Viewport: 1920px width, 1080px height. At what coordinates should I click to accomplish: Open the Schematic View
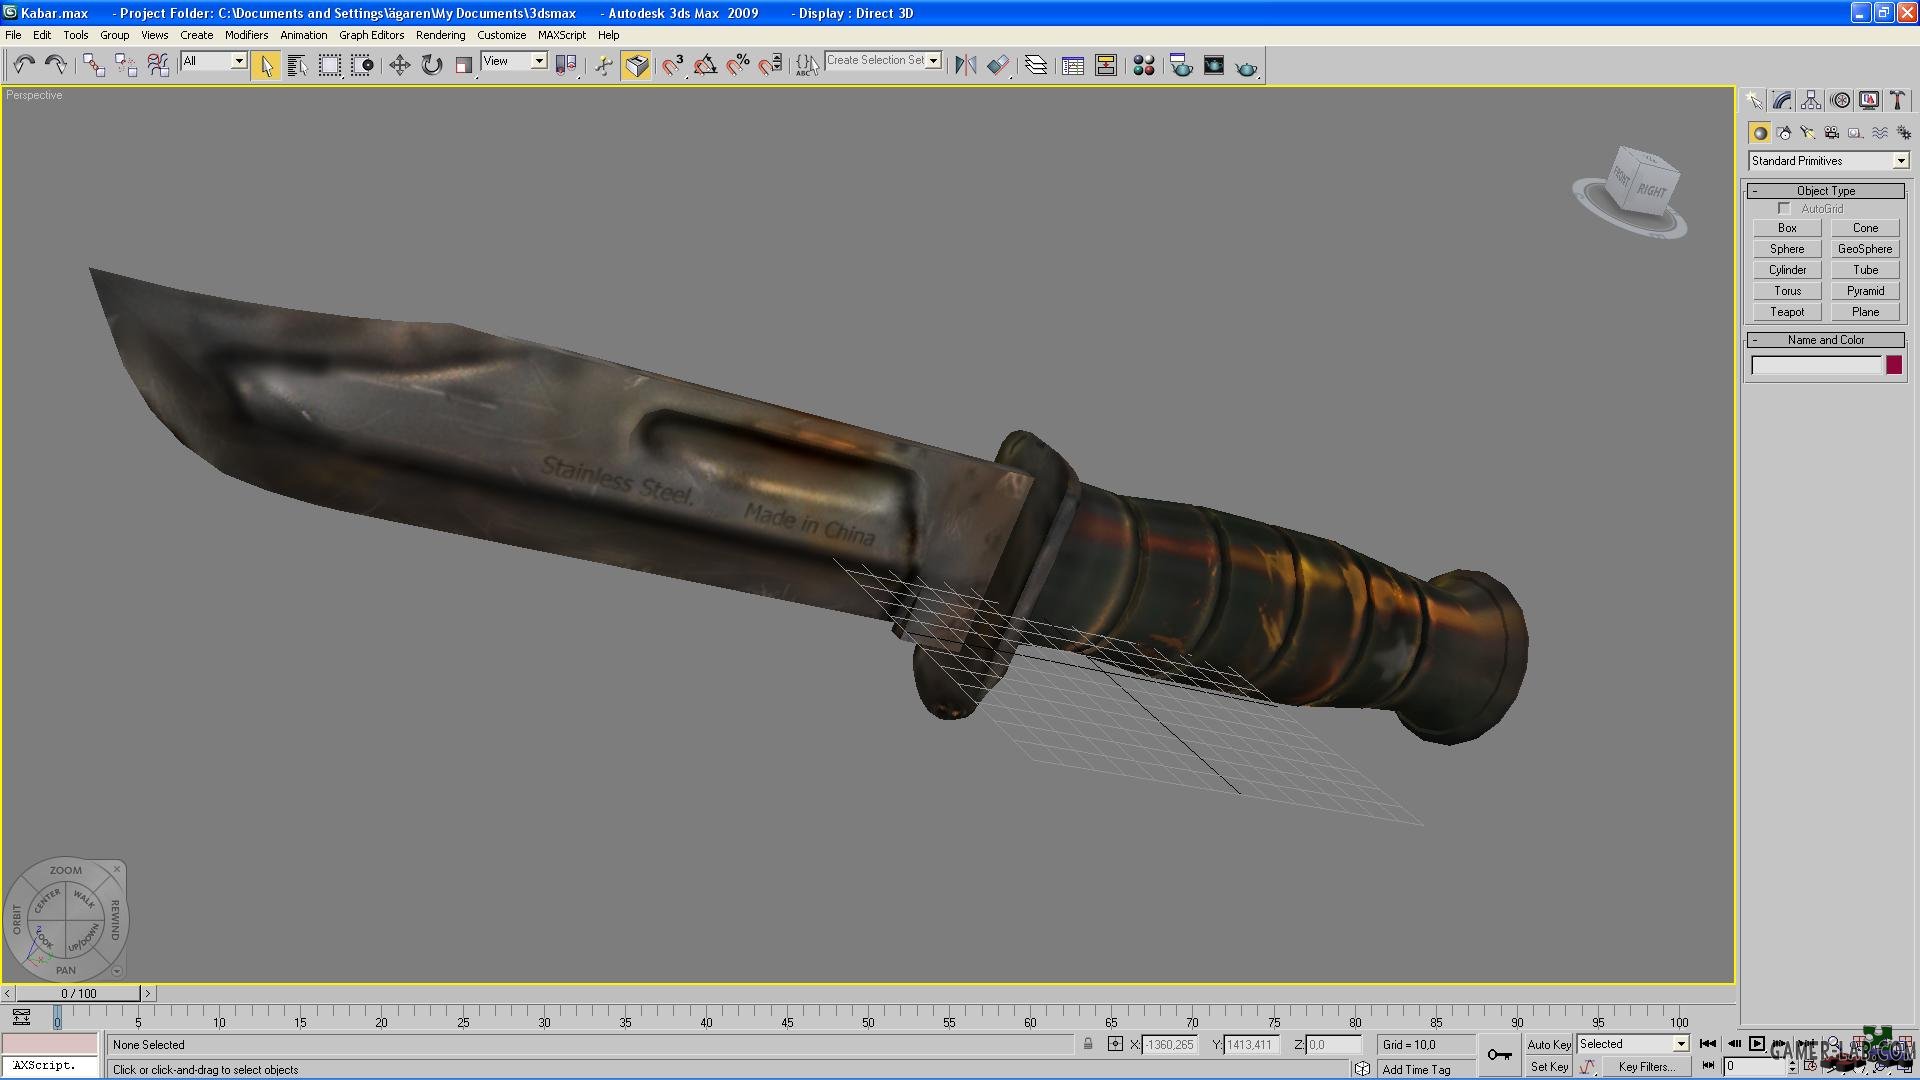tap(1106, 65)
